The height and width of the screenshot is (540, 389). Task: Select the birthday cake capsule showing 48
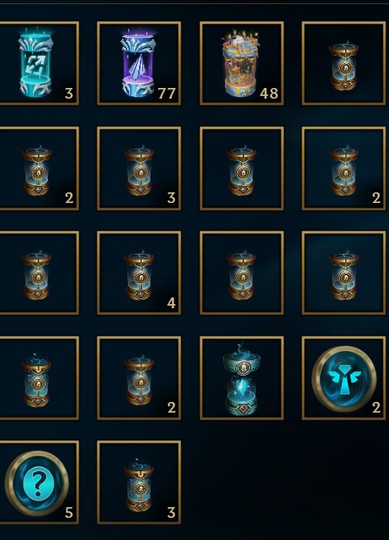[242, 63]
